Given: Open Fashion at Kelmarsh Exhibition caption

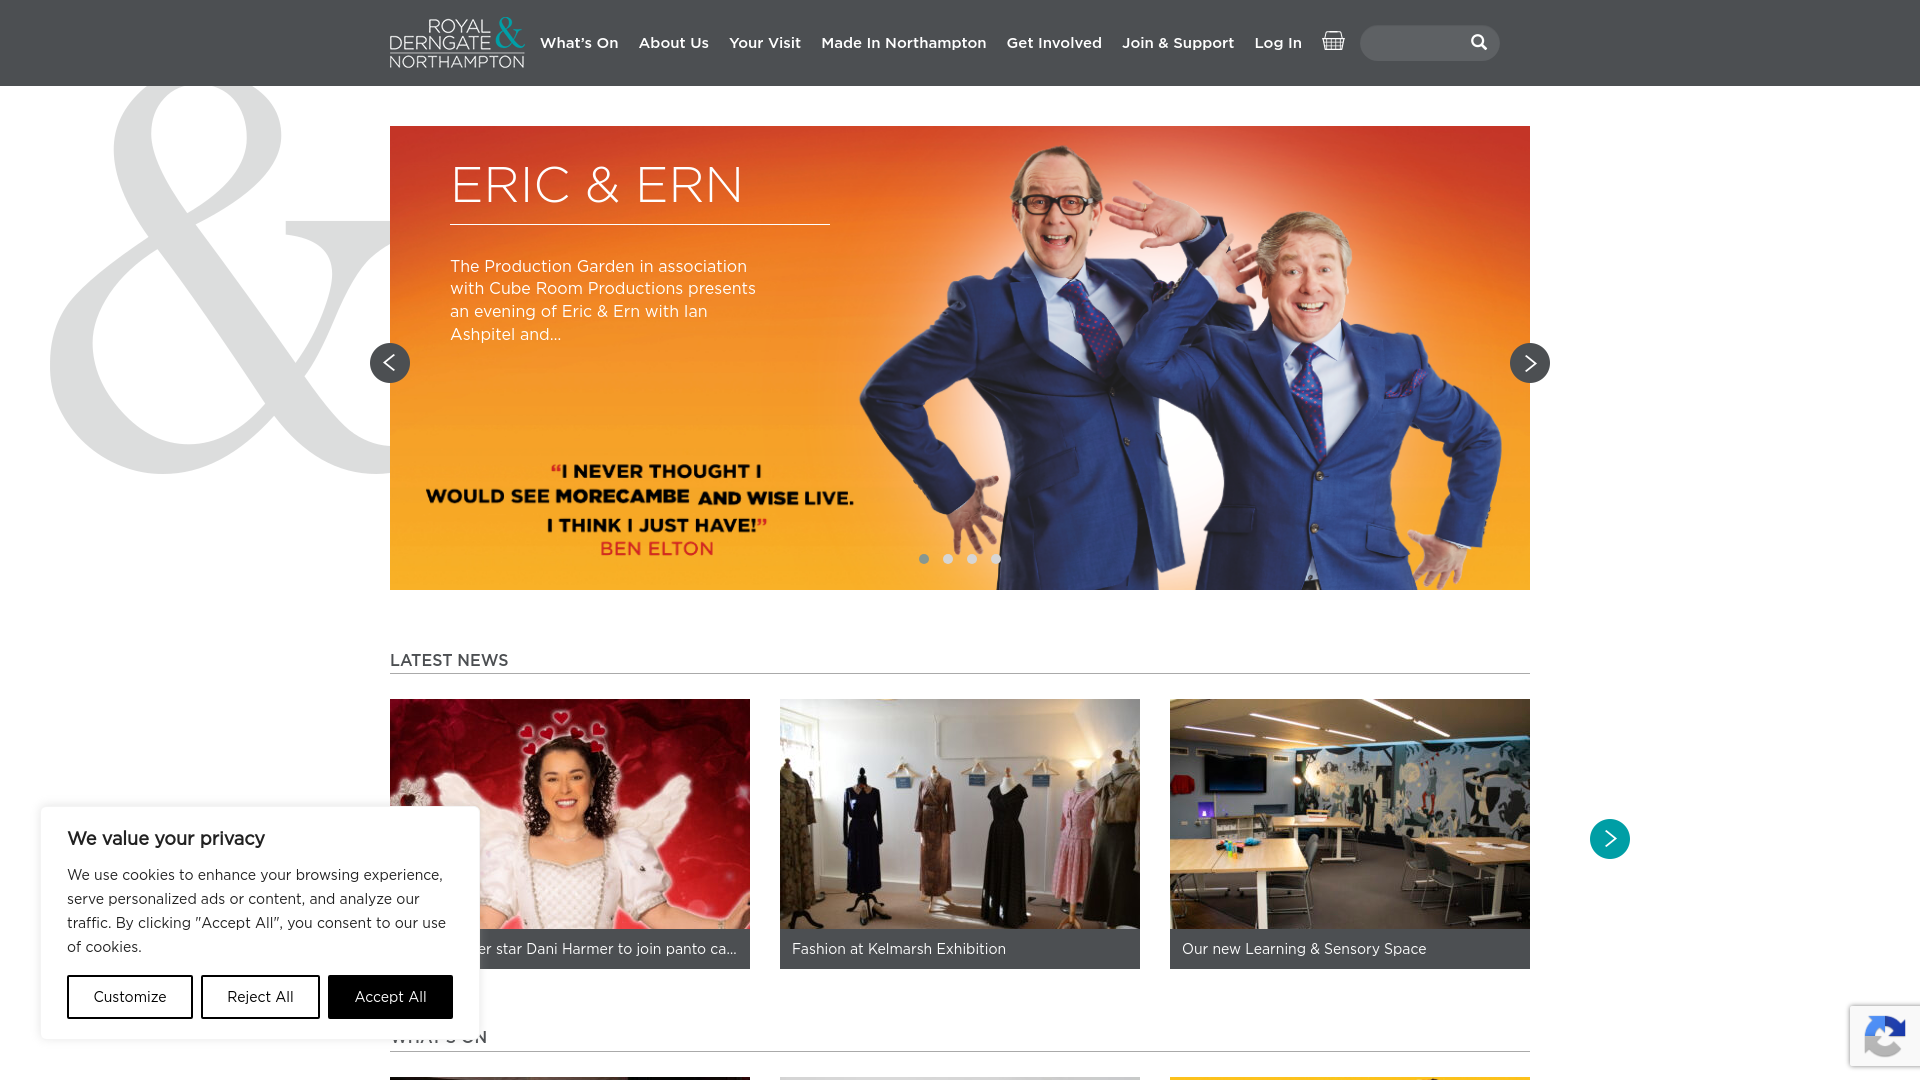Looking at the screenshot, I should tap(960, 949).
